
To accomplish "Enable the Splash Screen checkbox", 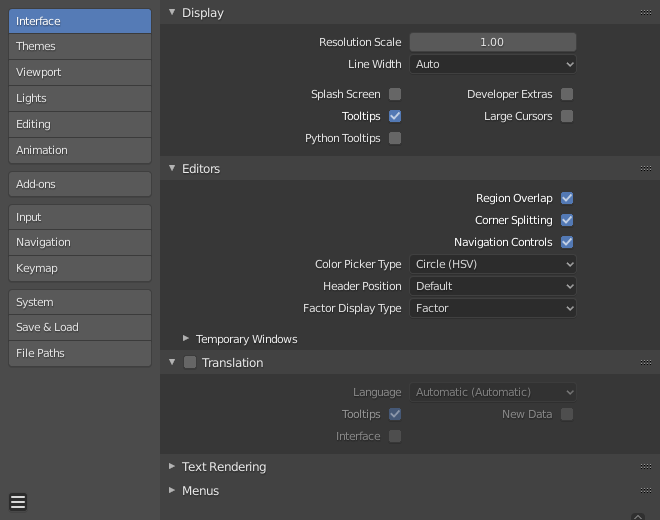I will (395, 94).
